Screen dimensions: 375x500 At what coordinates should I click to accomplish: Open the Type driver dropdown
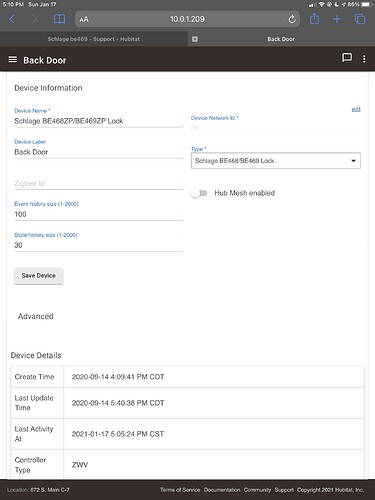coord(276,161)
